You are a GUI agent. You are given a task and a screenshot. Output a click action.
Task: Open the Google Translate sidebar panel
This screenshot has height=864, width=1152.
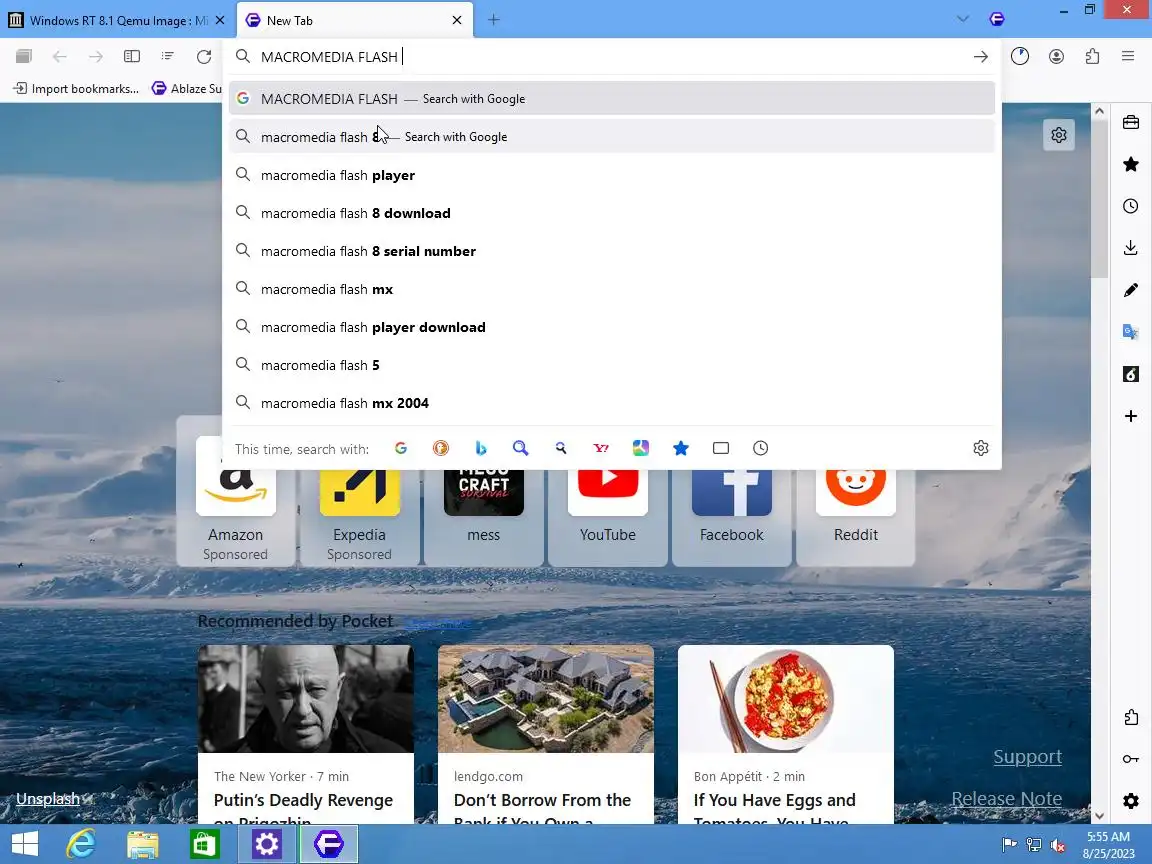(1131, 332)
